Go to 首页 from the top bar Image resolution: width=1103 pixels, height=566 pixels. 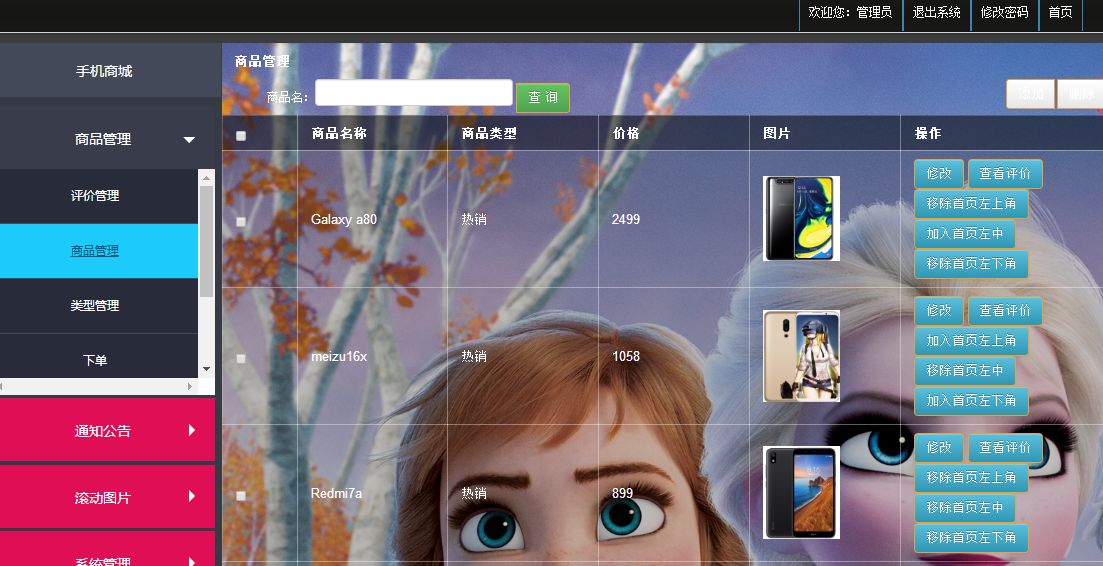1060,12
